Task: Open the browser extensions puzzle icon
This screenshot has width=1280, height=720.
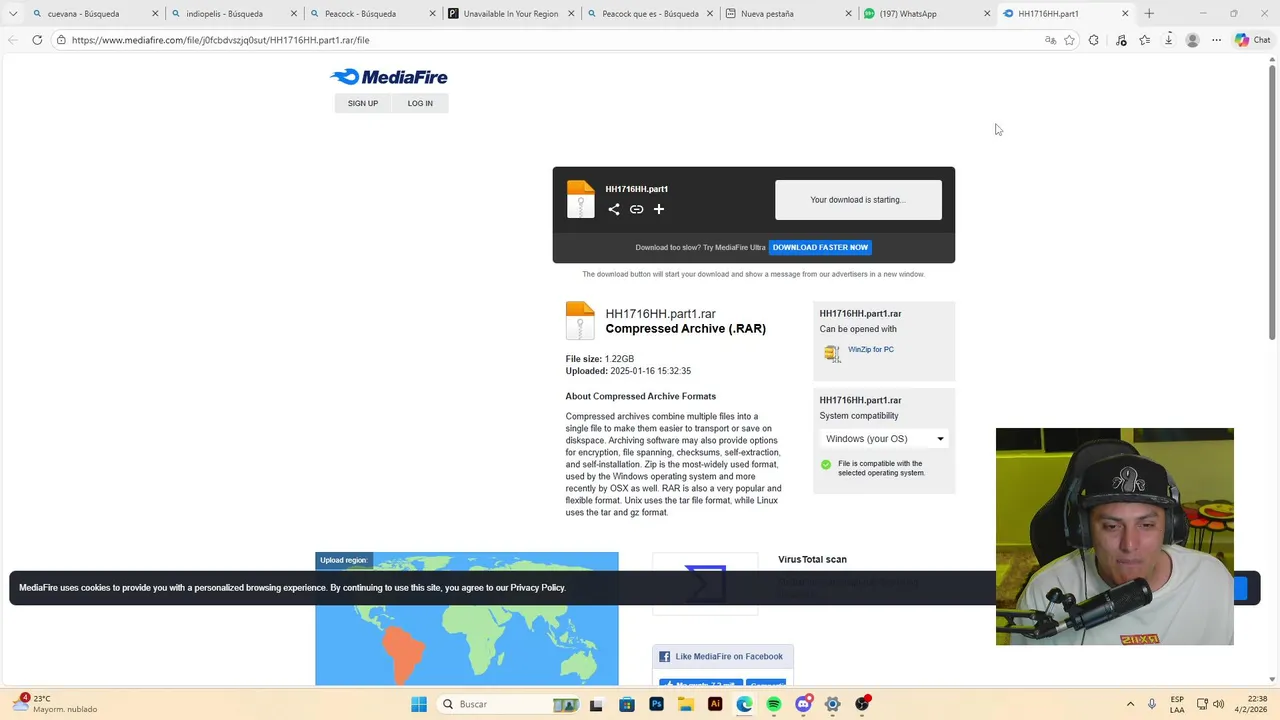Action: coord(1093,40)
